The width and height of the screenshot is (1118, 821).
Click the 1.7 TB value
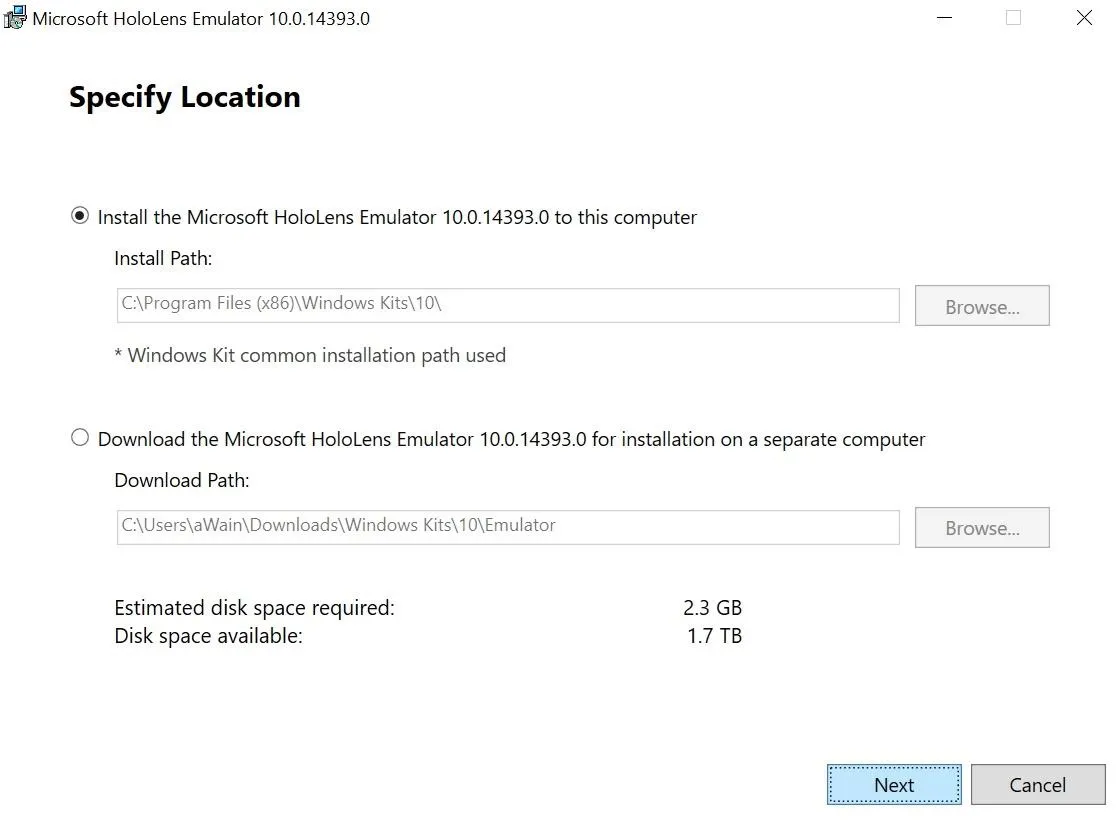[714, 636]
